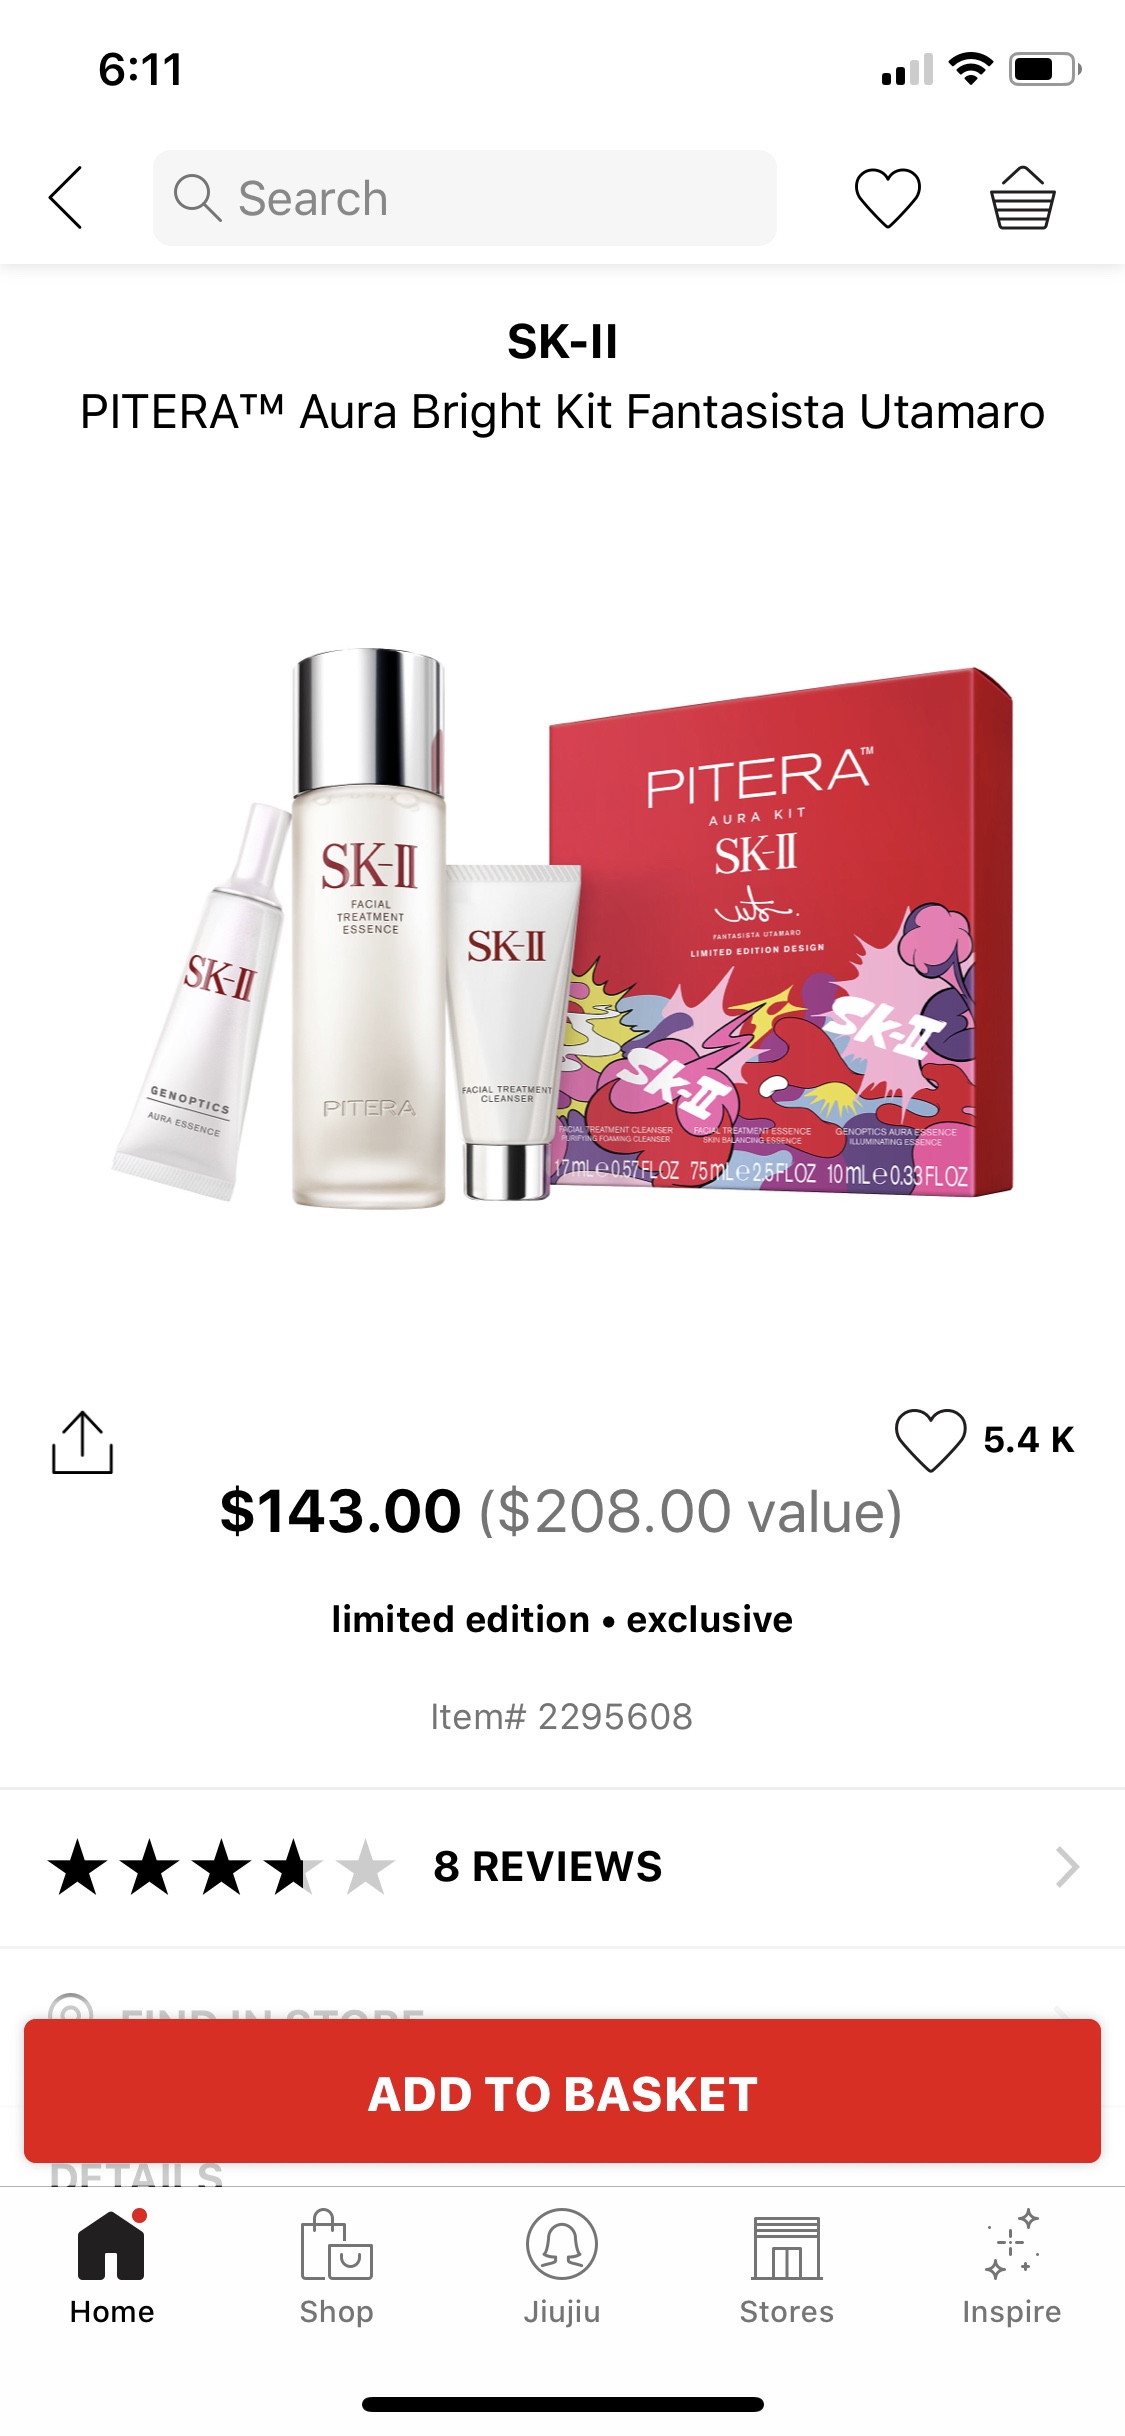This screenshot has width=1125, height=2436.
Task: Open the Loves heart icon in header
Action: pos(887,198)
